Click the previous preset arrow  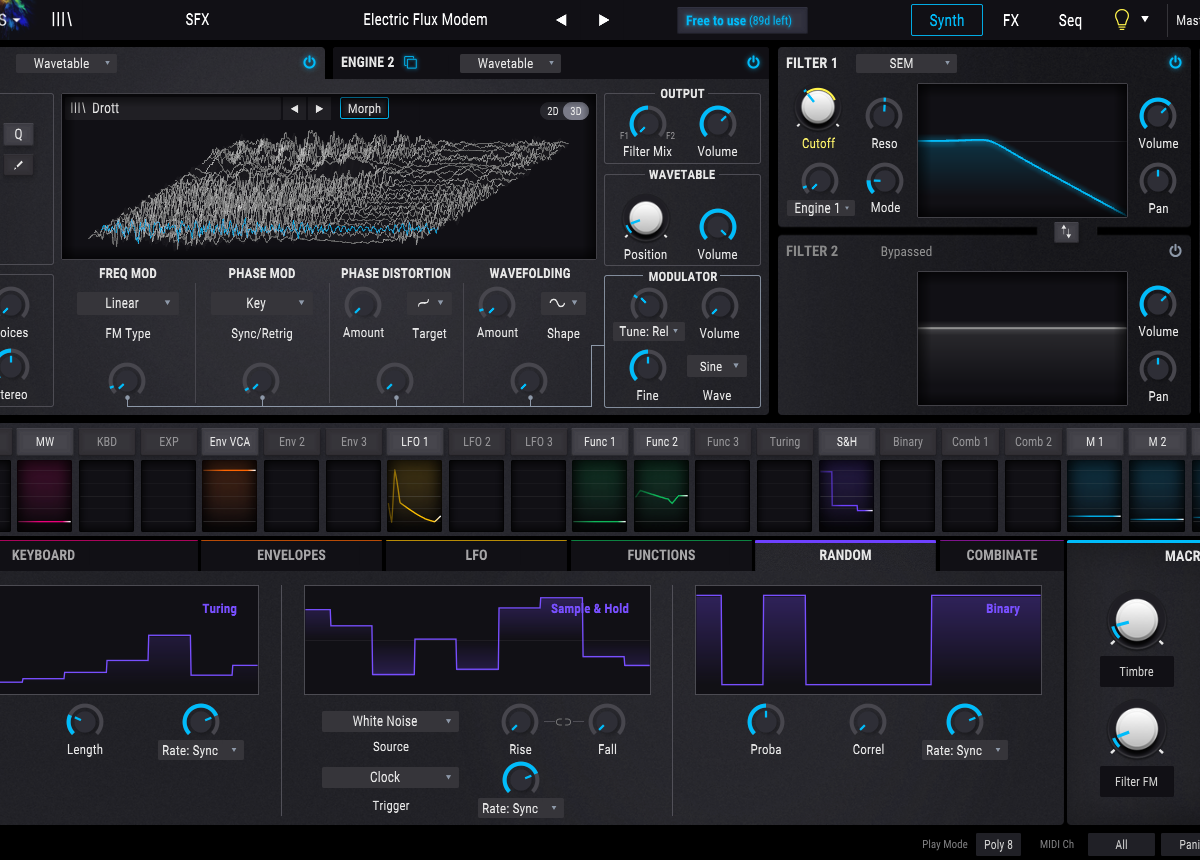(x=561, y=20)
